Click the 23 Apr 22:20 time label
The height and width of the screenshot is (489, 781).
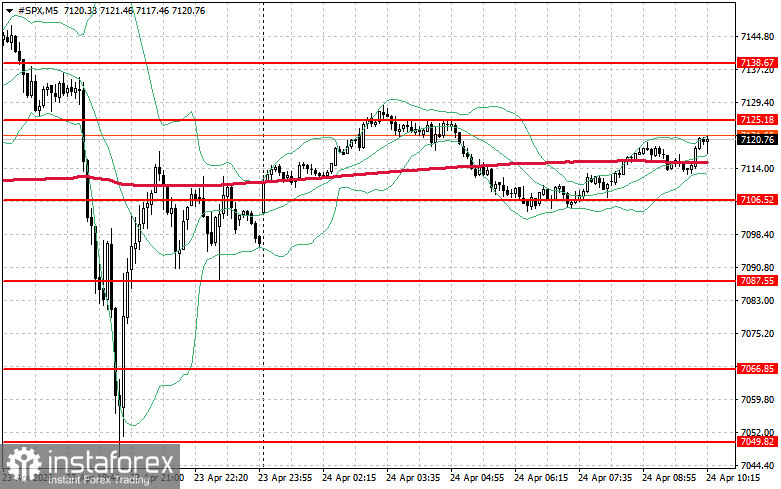pos(221,478)
